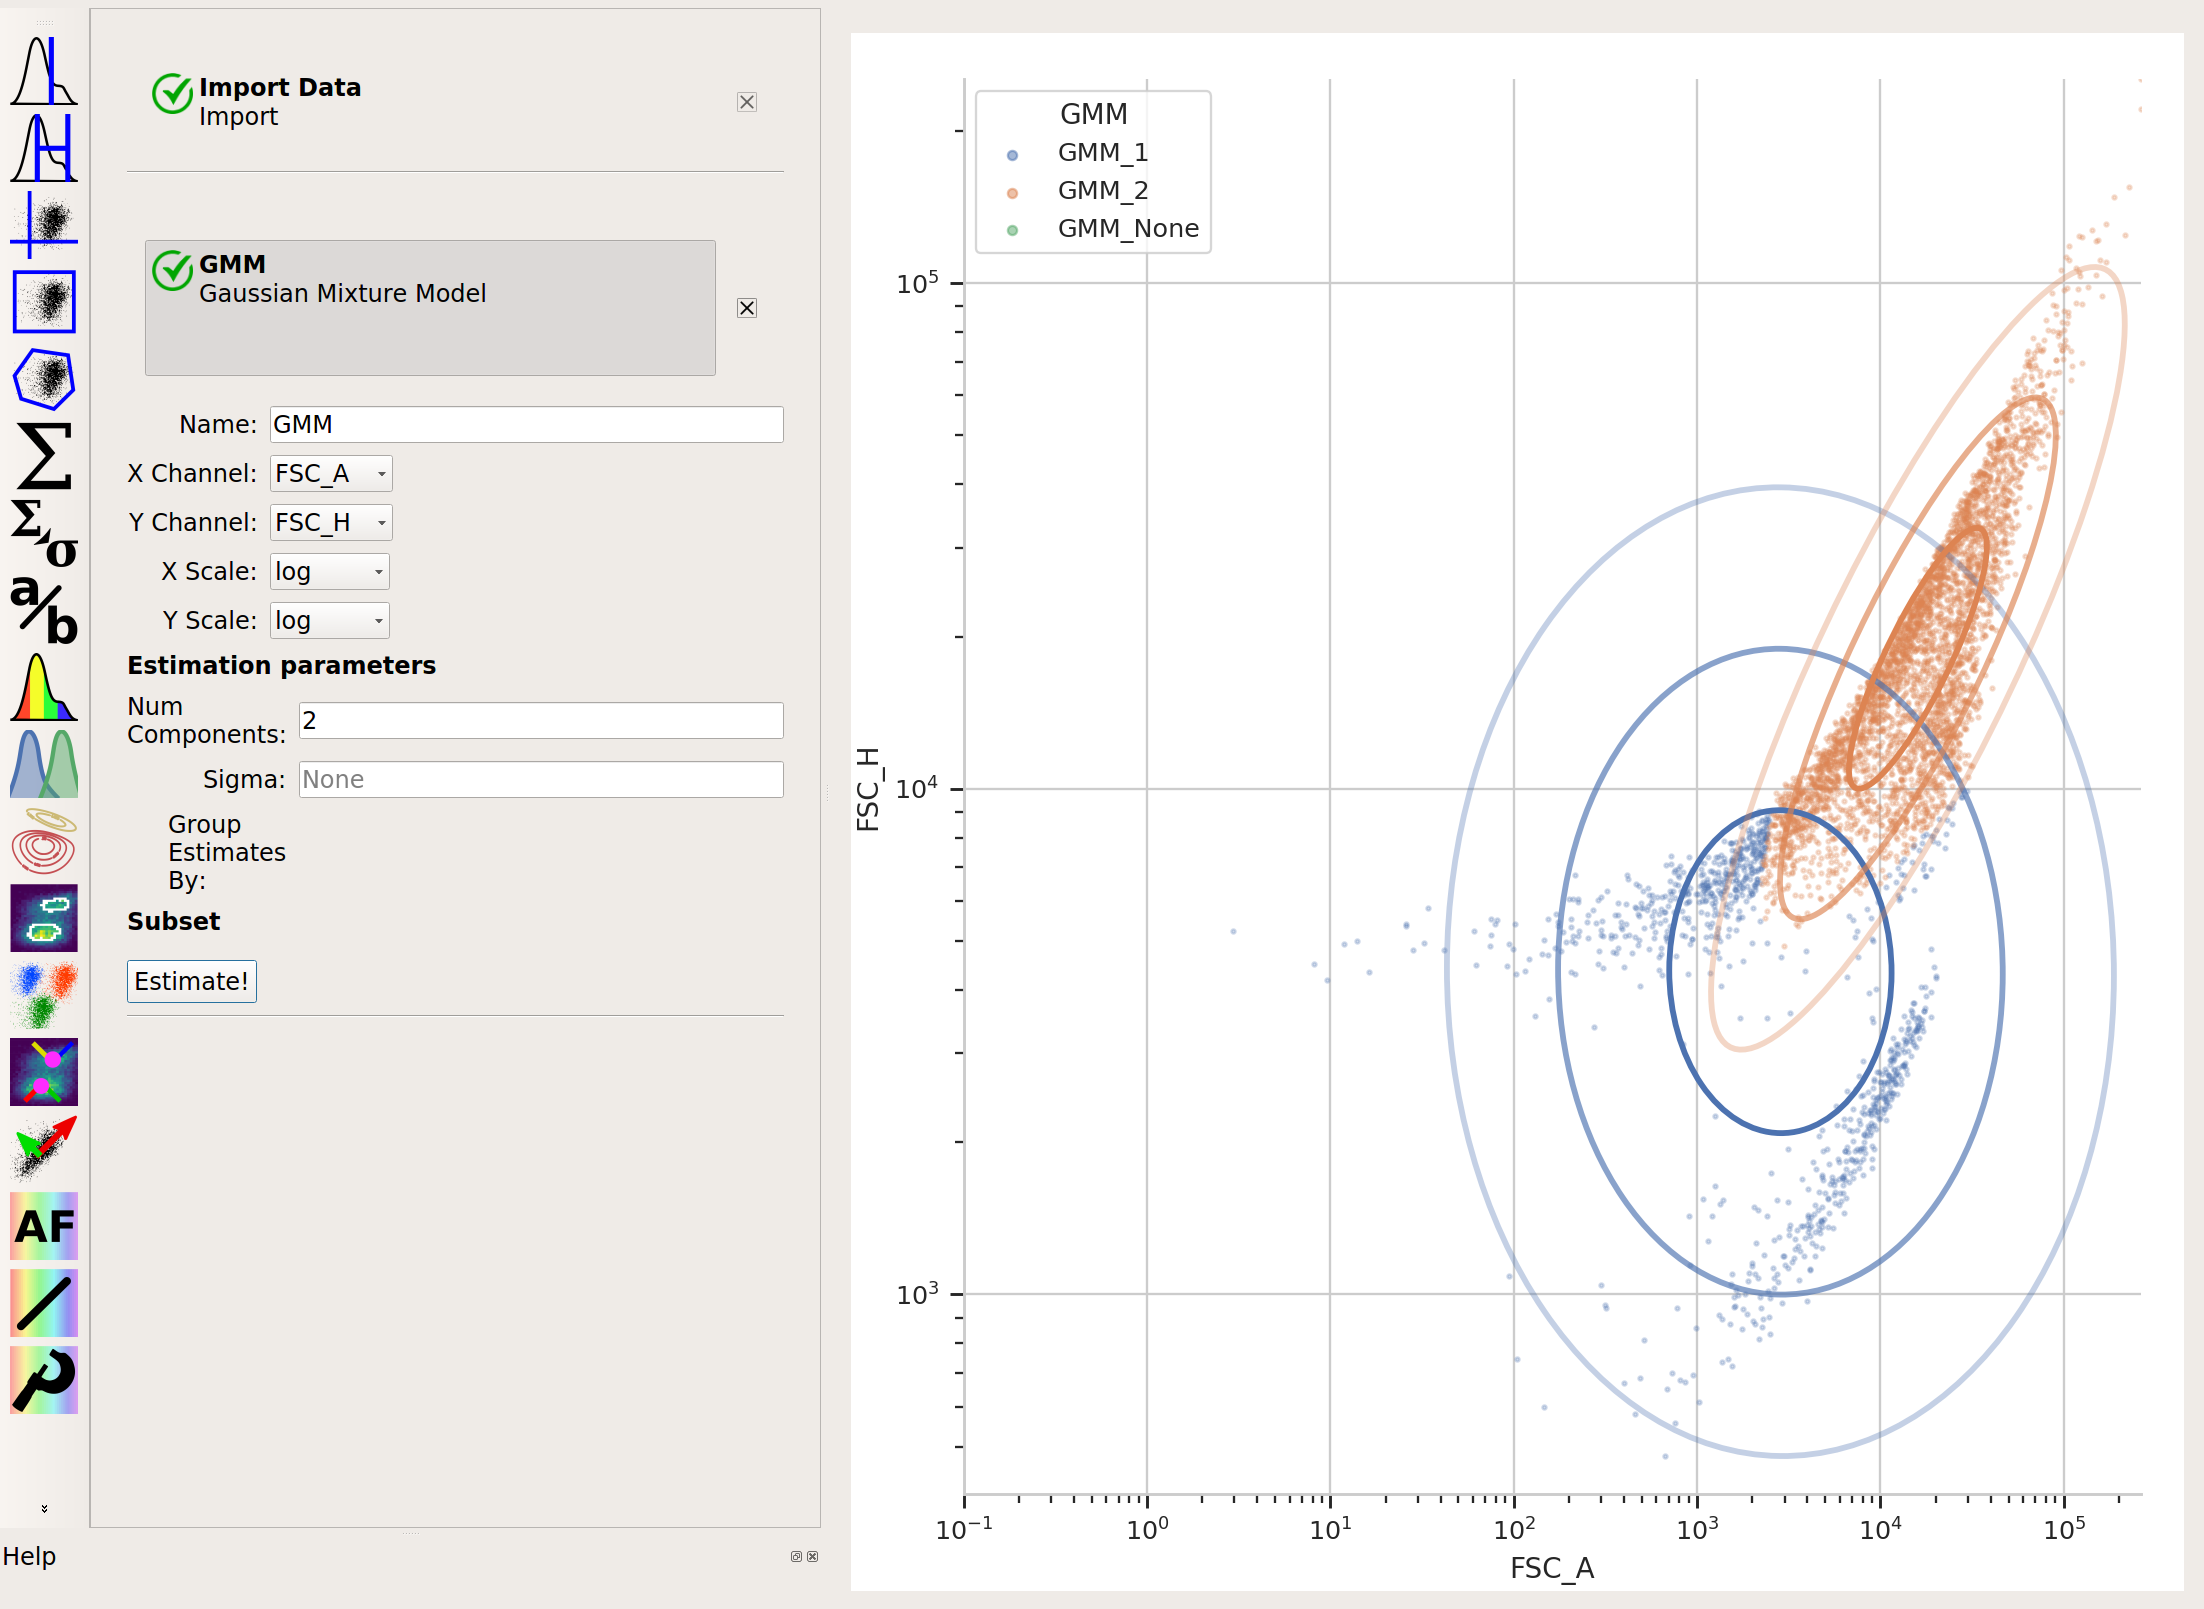Open the 2D Gaussian mixture model icon

(44, 841)
